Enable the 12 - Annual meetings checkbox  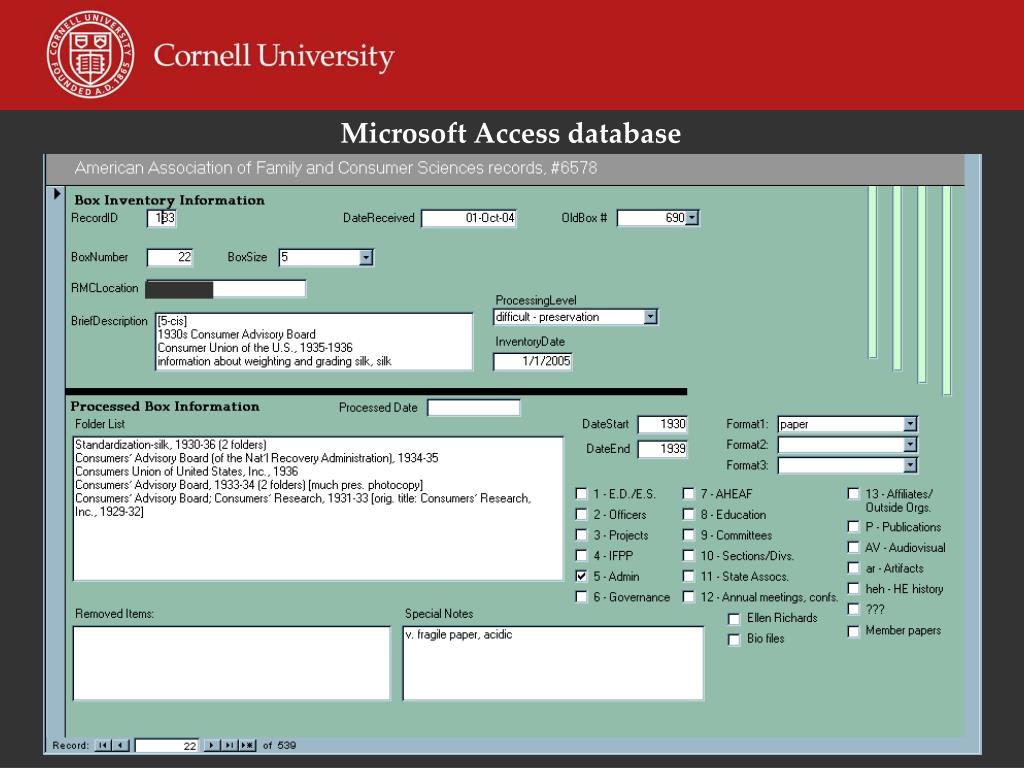tap(688, 597)
